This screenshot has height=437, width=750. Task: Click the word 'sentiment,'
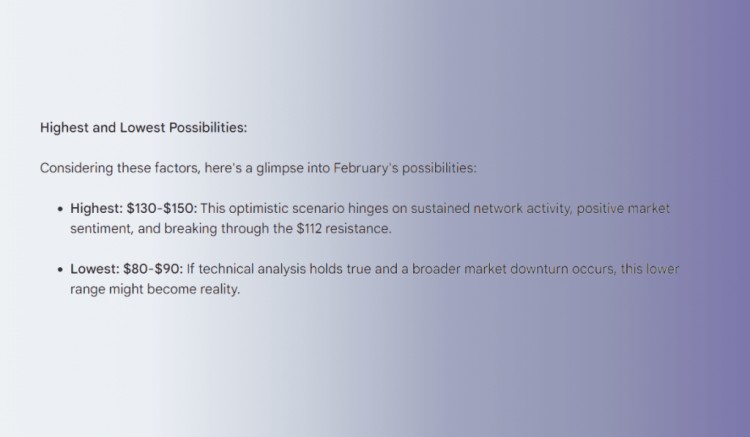(x=102, y=229)
